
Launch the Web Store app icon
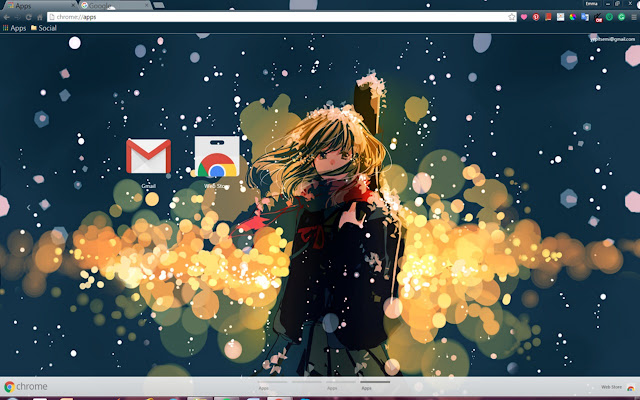[217, 156]
